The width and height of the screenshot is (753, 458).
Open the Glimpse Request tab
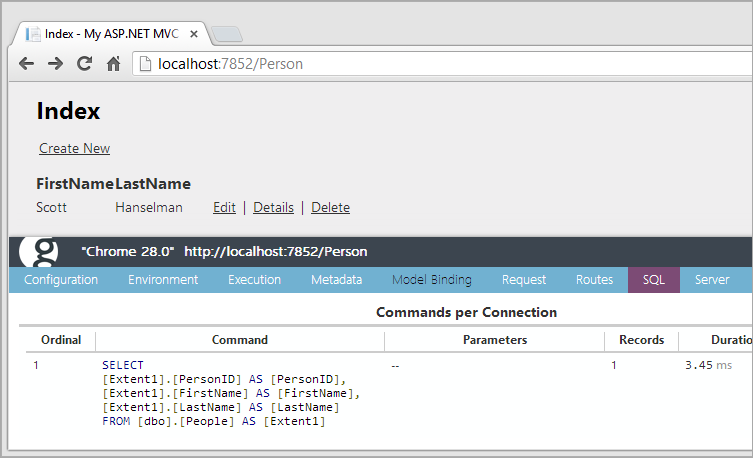tap(524, 280)
